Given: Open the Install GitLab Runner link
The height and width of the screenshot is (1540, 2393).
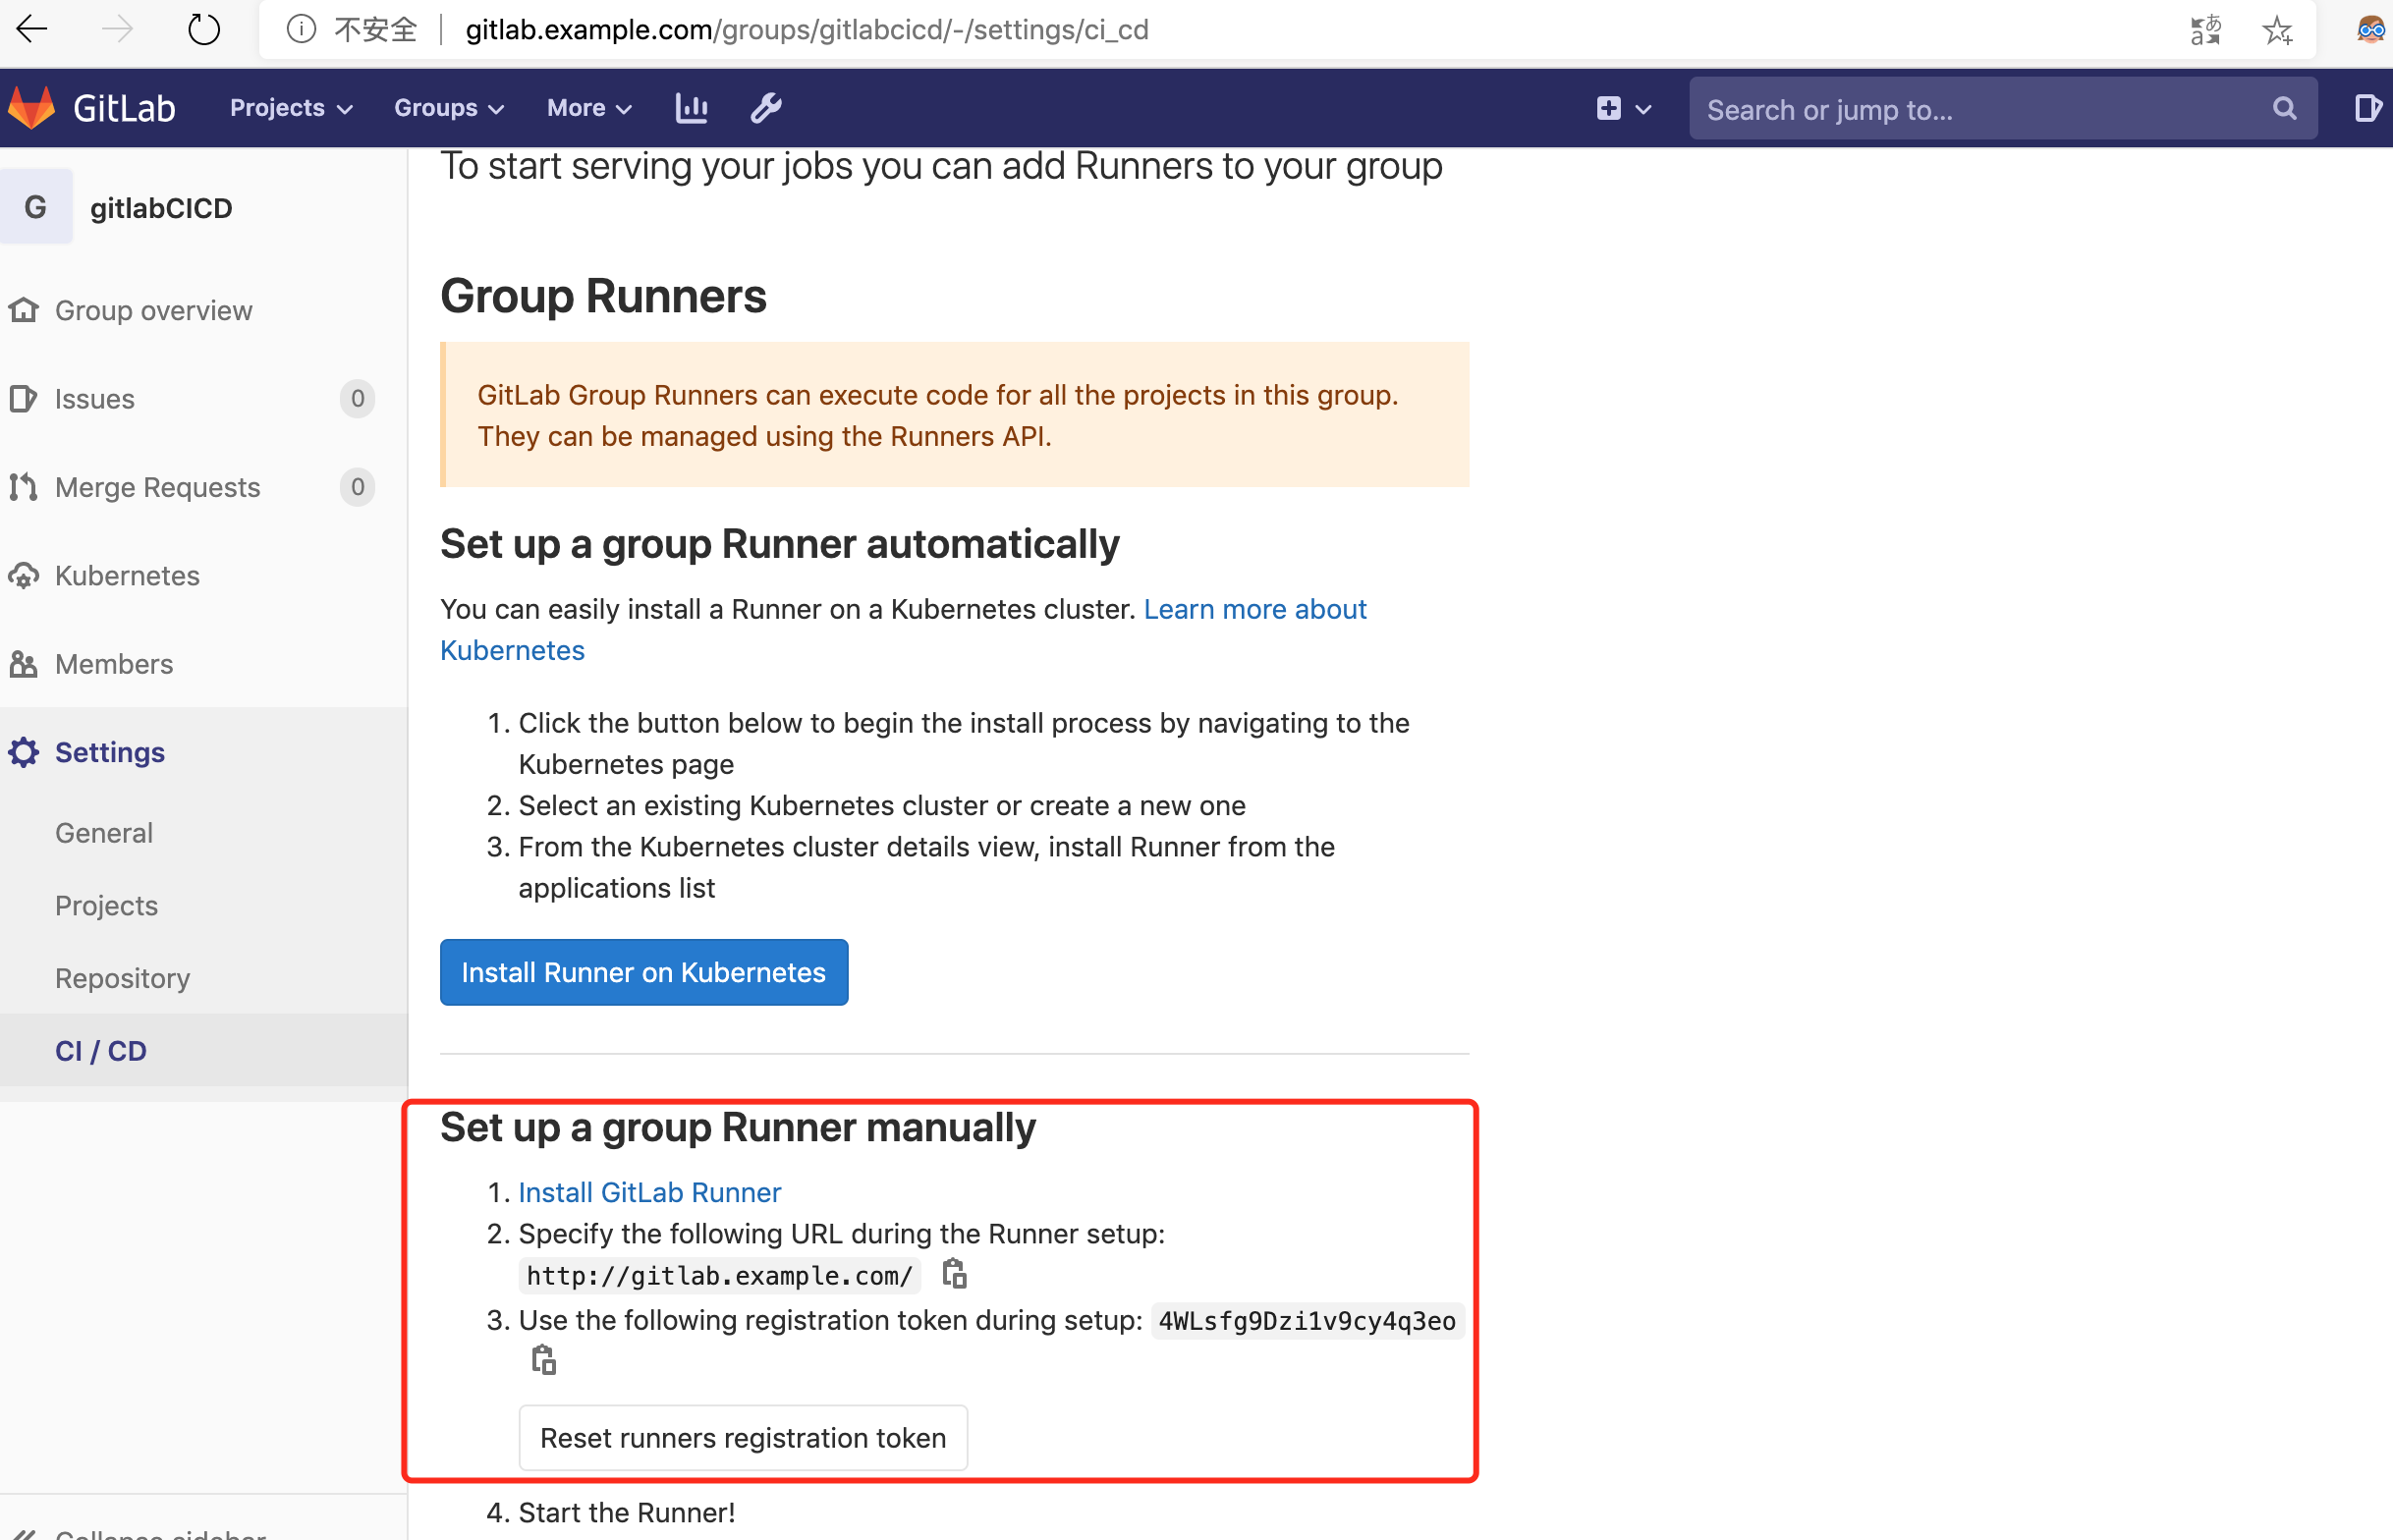Looking at the screenshot, I should click(x=650, y=1193).
